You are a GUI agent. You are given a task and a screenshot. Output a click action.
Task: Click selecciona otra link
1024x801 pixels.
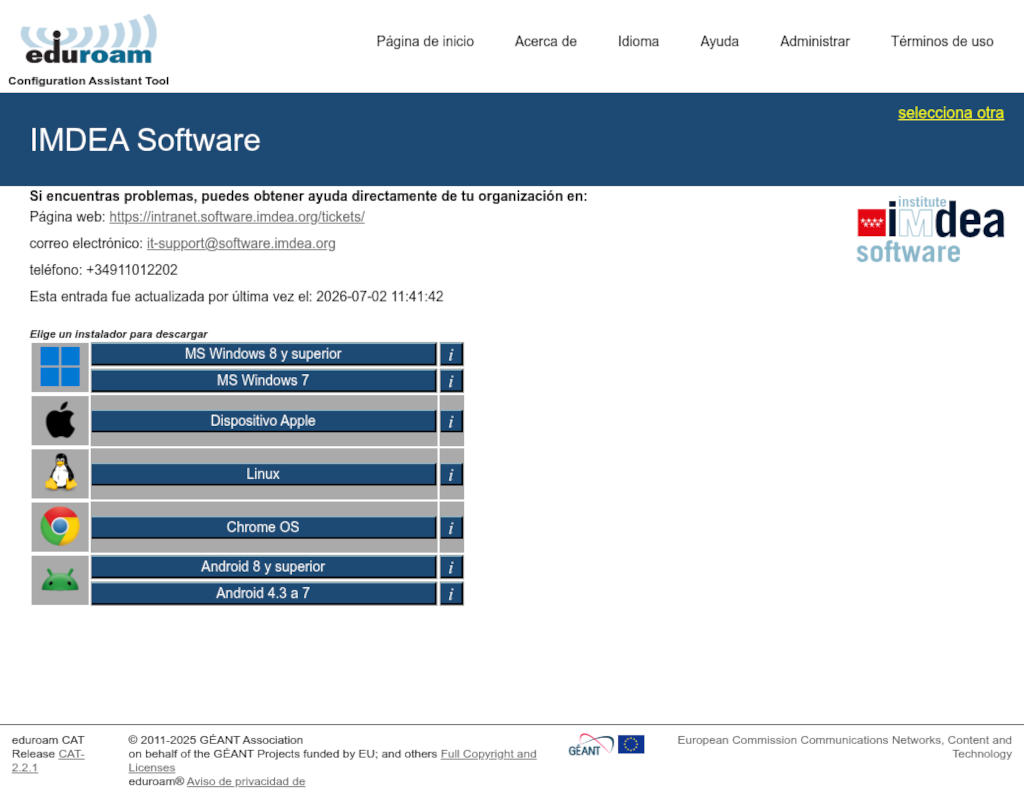[950, 113]
